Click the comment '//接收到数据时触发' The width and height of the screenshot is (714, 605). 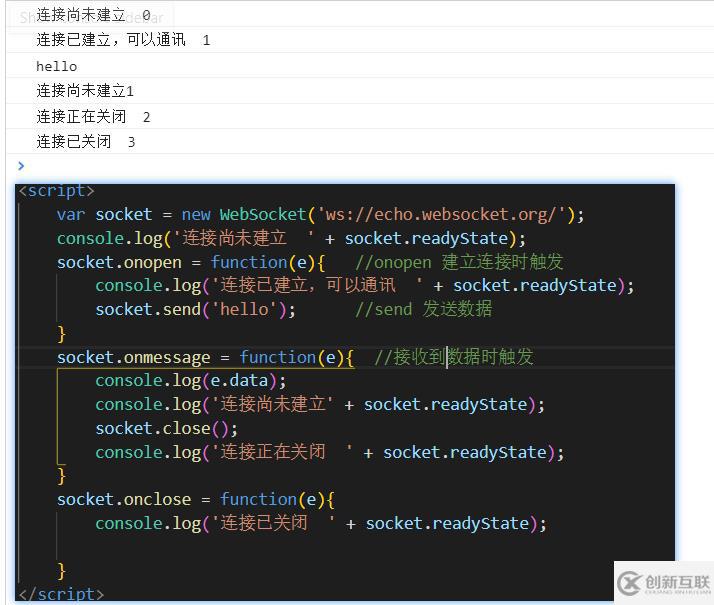[x=454, y=357]
